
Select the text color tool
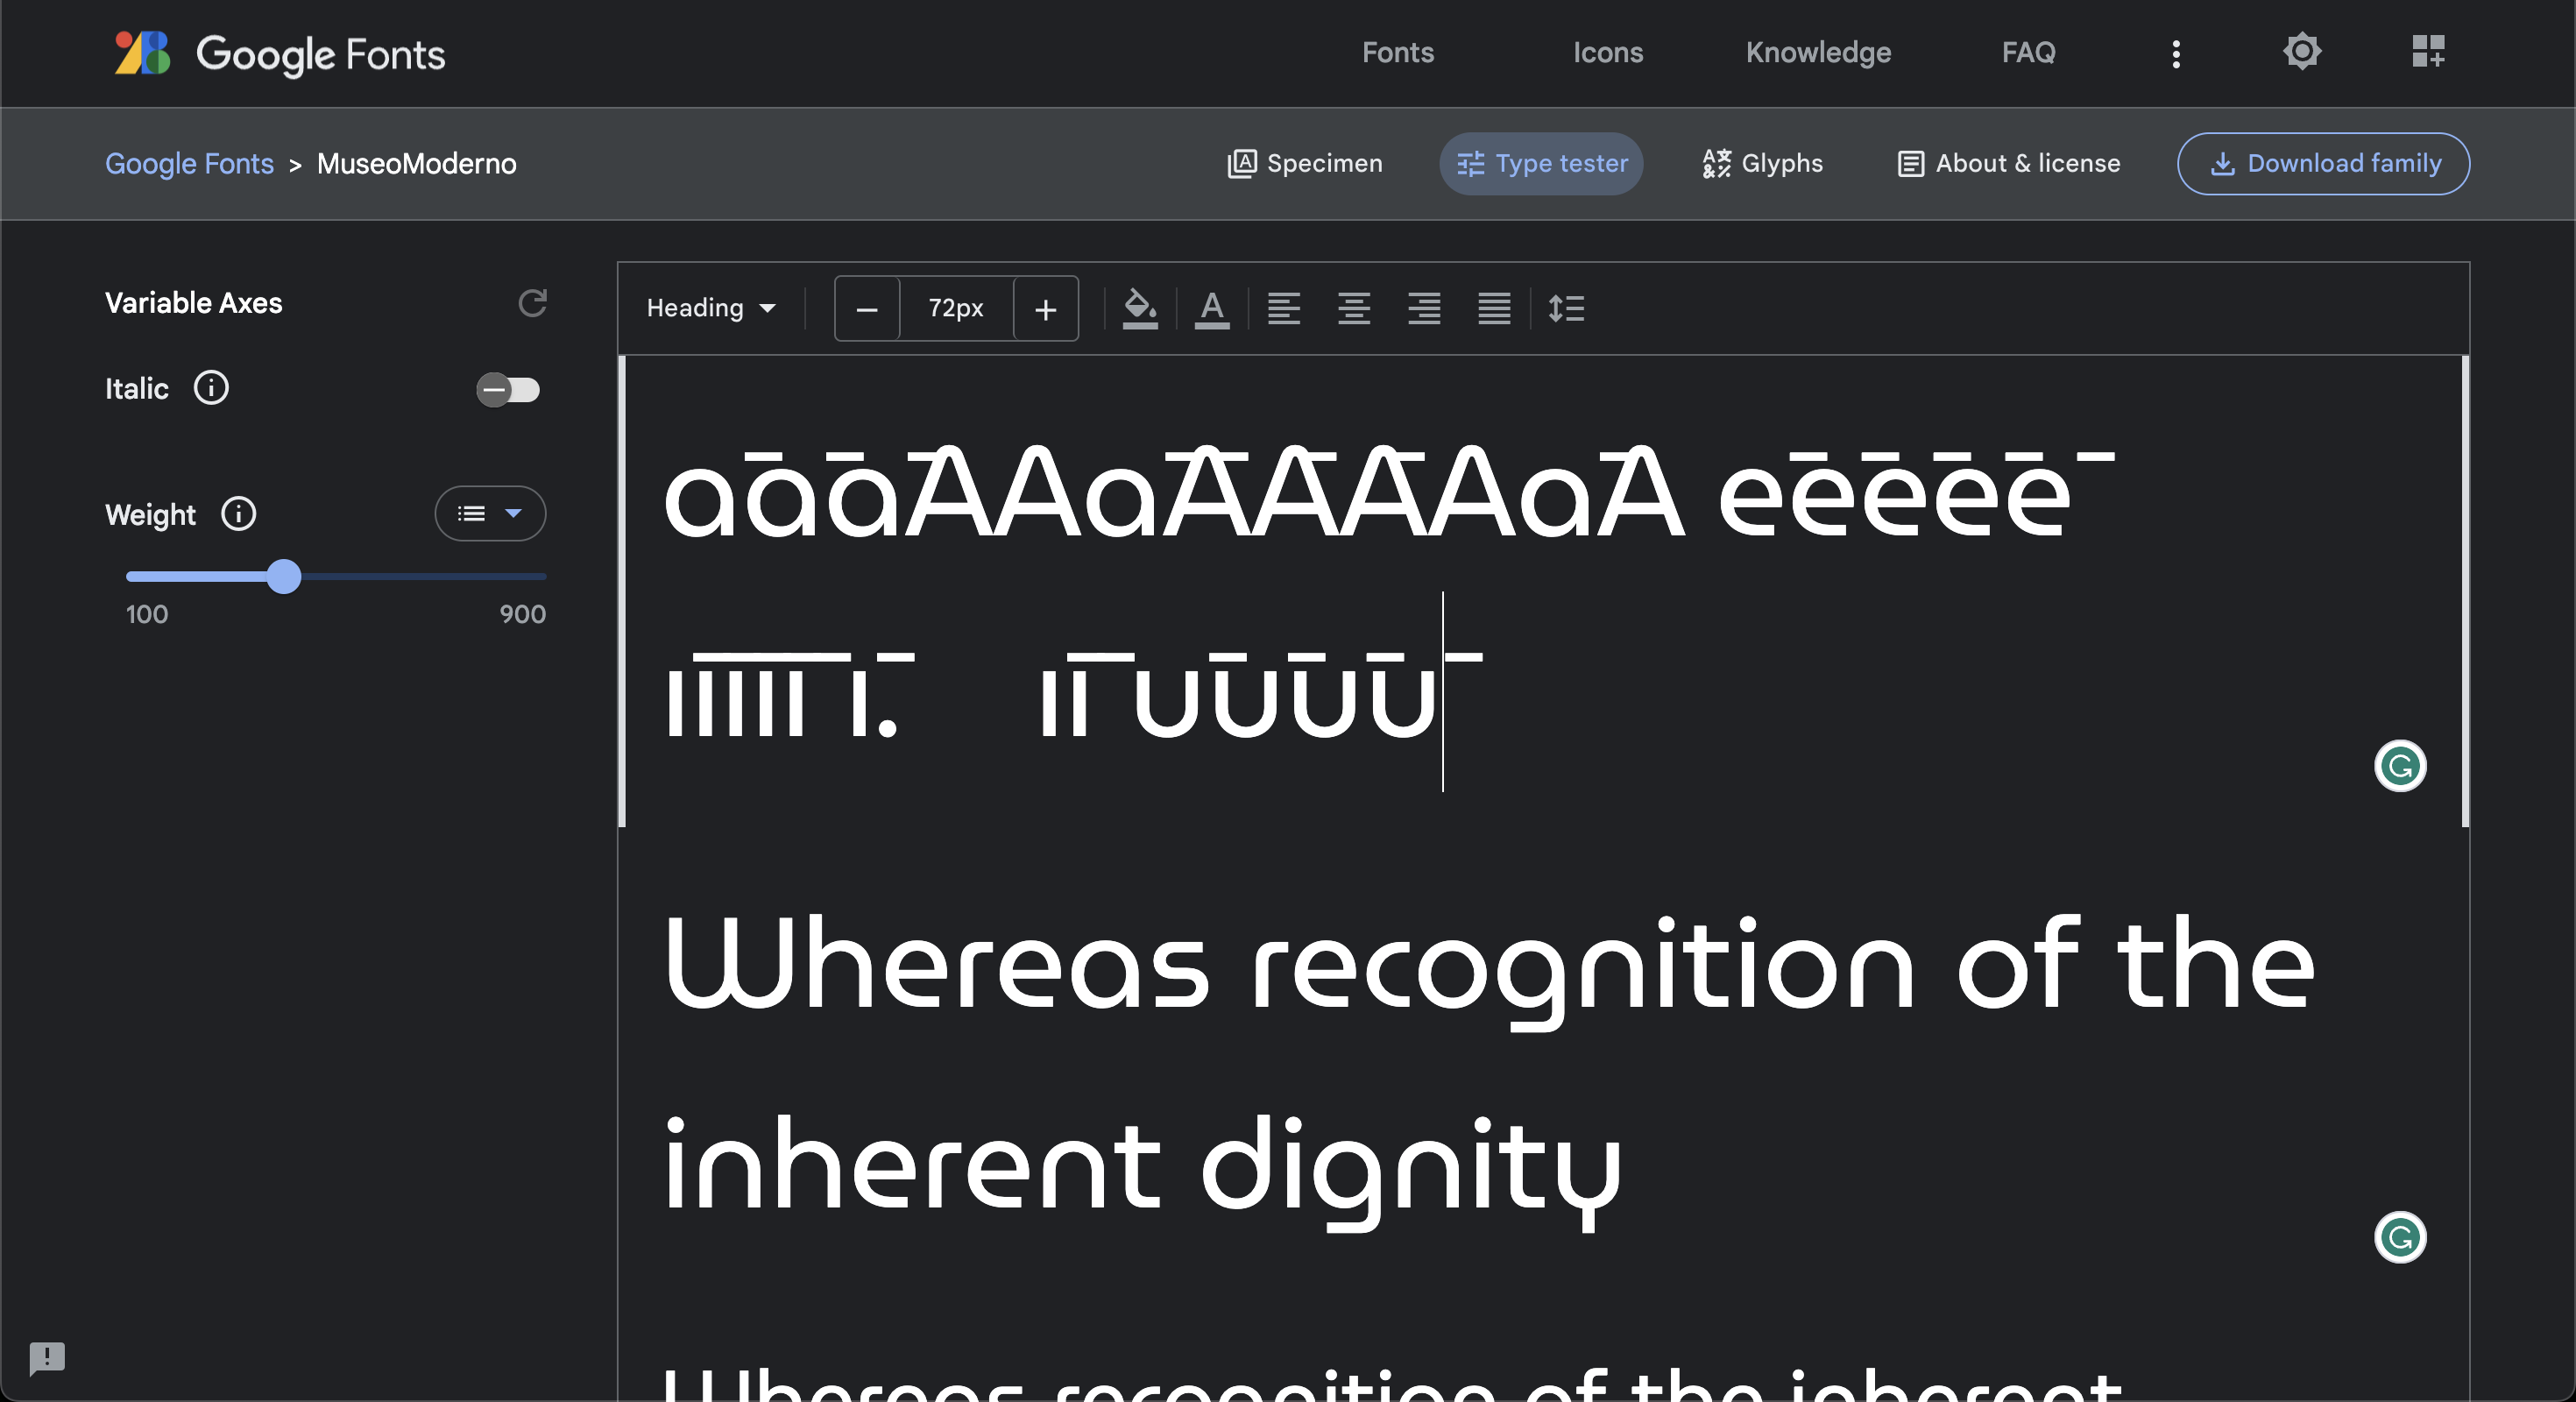point(1212,308)
